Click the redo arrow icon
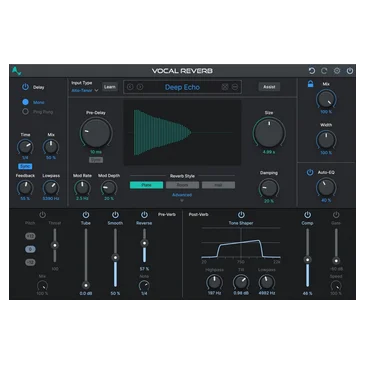This screenshot has height=365, width=365. point(324,71)
